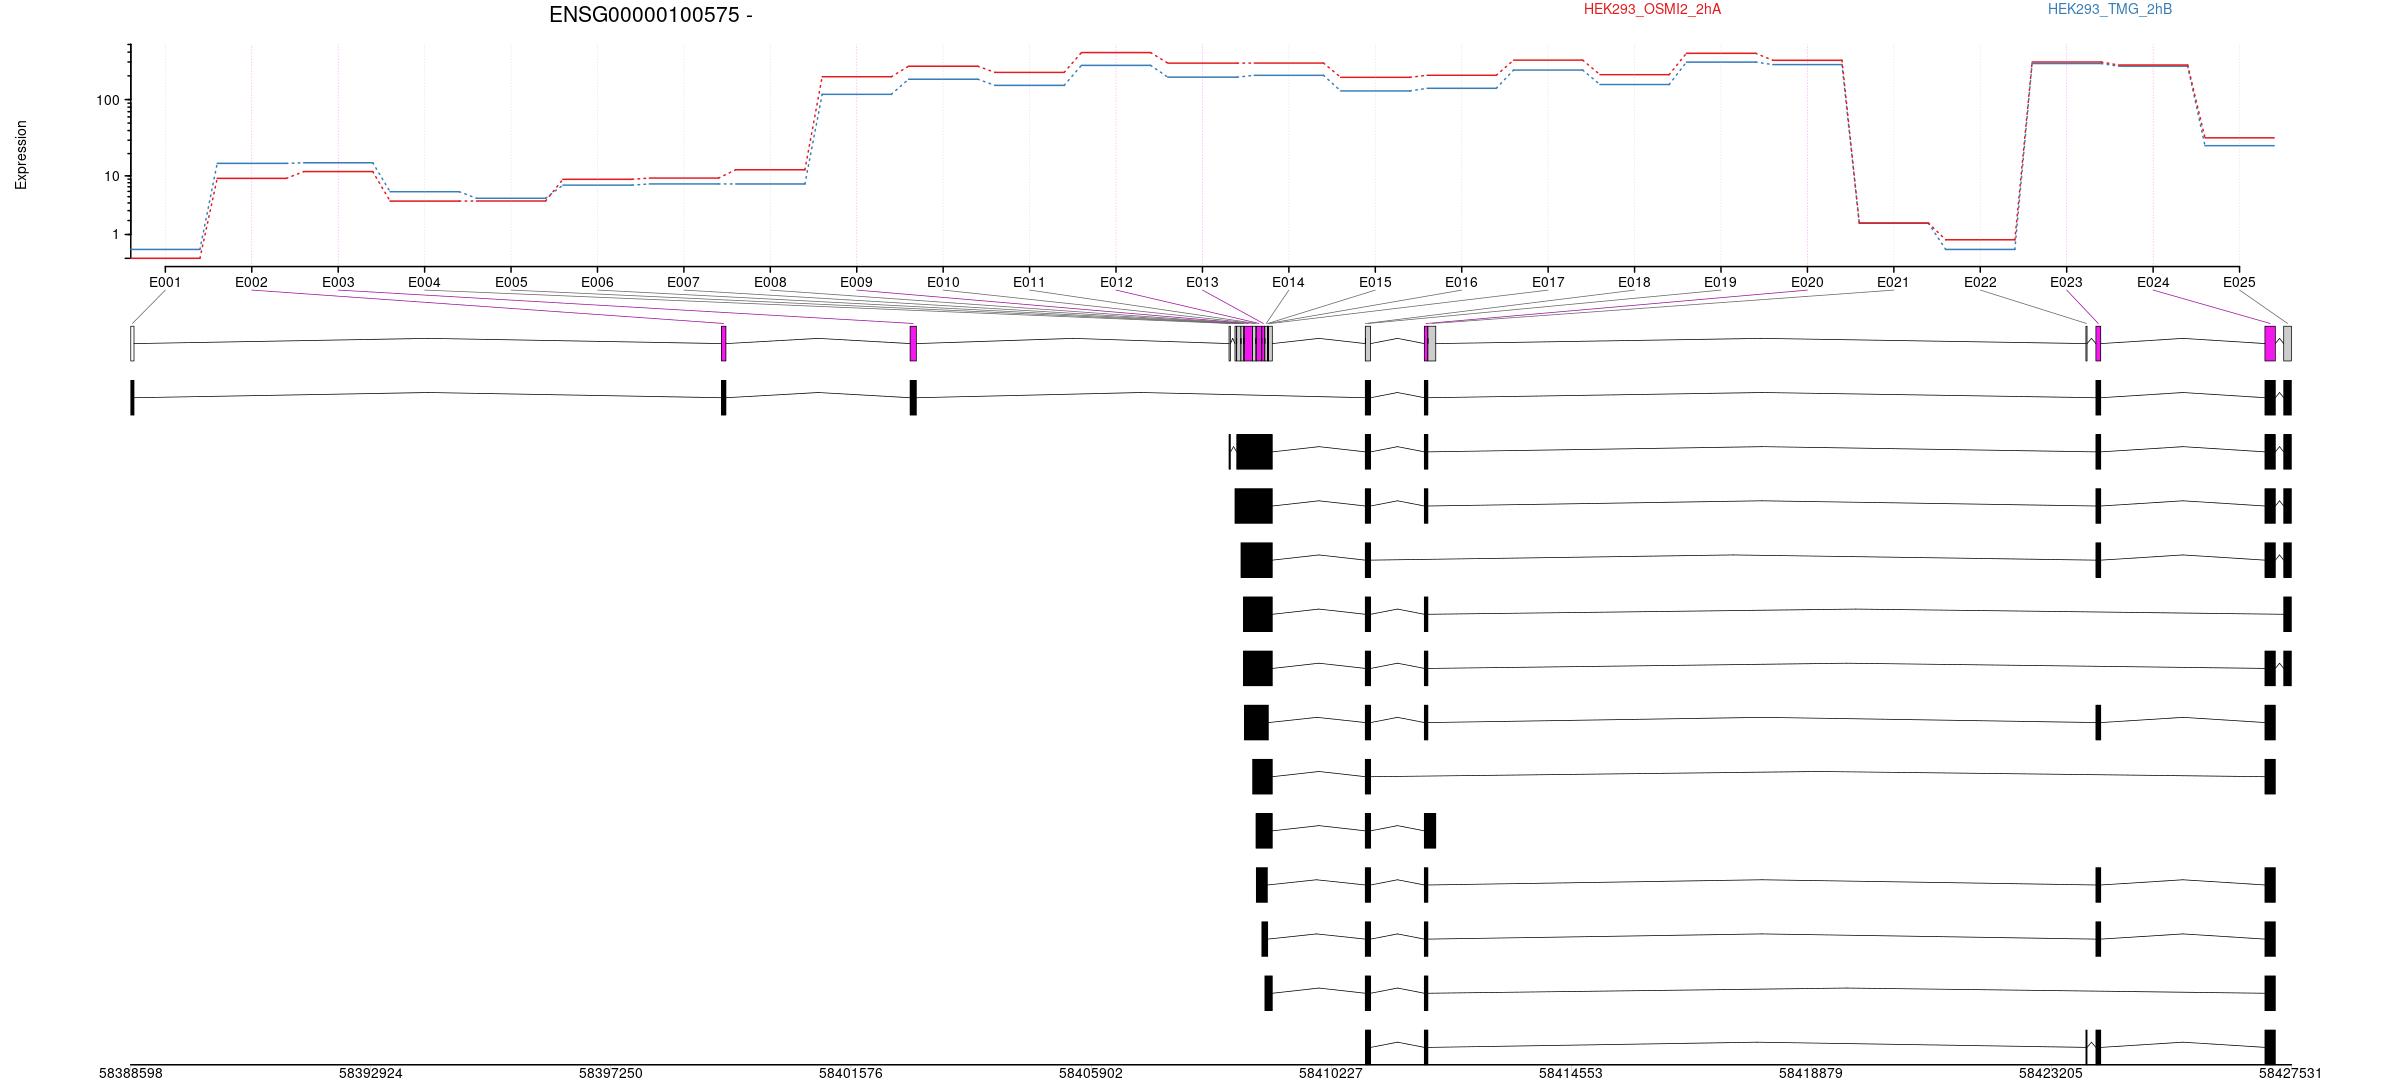The width and height of the screenshot is (2400, 1090).
Task: Click the exon label E025
Action: coord(2239,282)
